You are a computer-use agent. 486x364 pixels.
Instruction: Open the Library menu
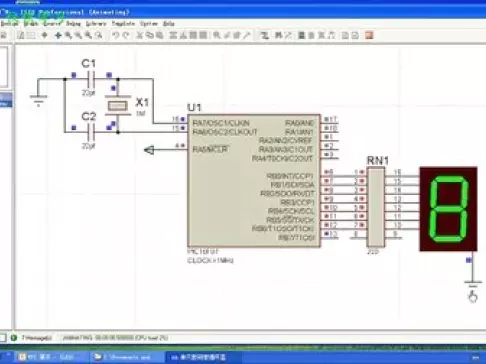(96, 24)
